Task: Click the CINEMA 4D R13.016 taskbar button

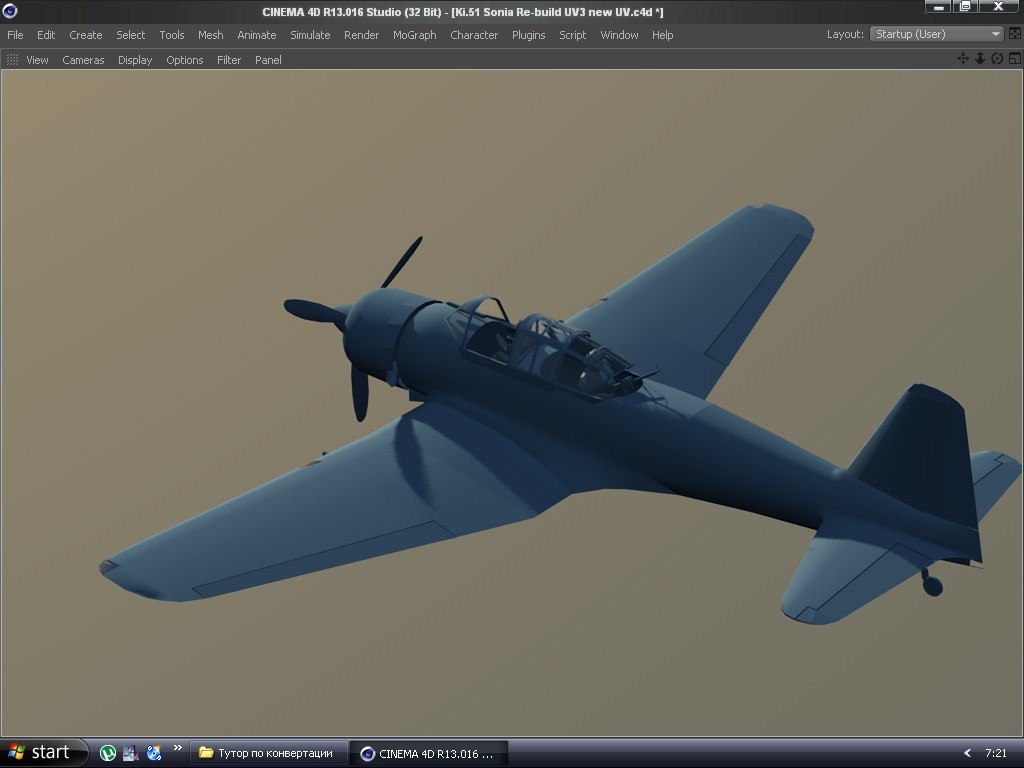Action: pyautogui.click(x=430, y=753)
